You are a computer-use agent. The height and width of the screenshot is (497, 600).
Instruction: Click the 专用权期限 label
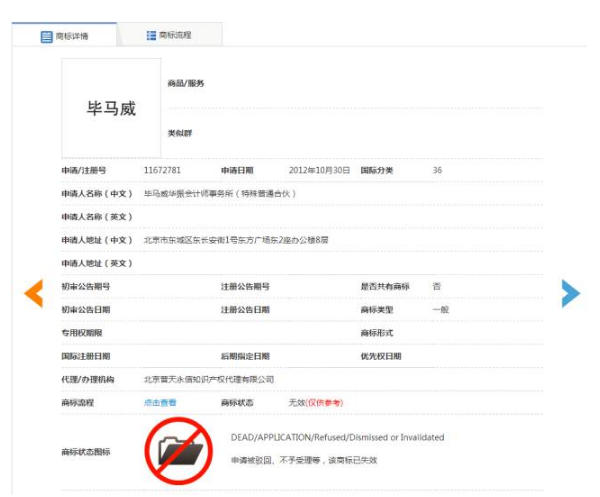[82, 333]
